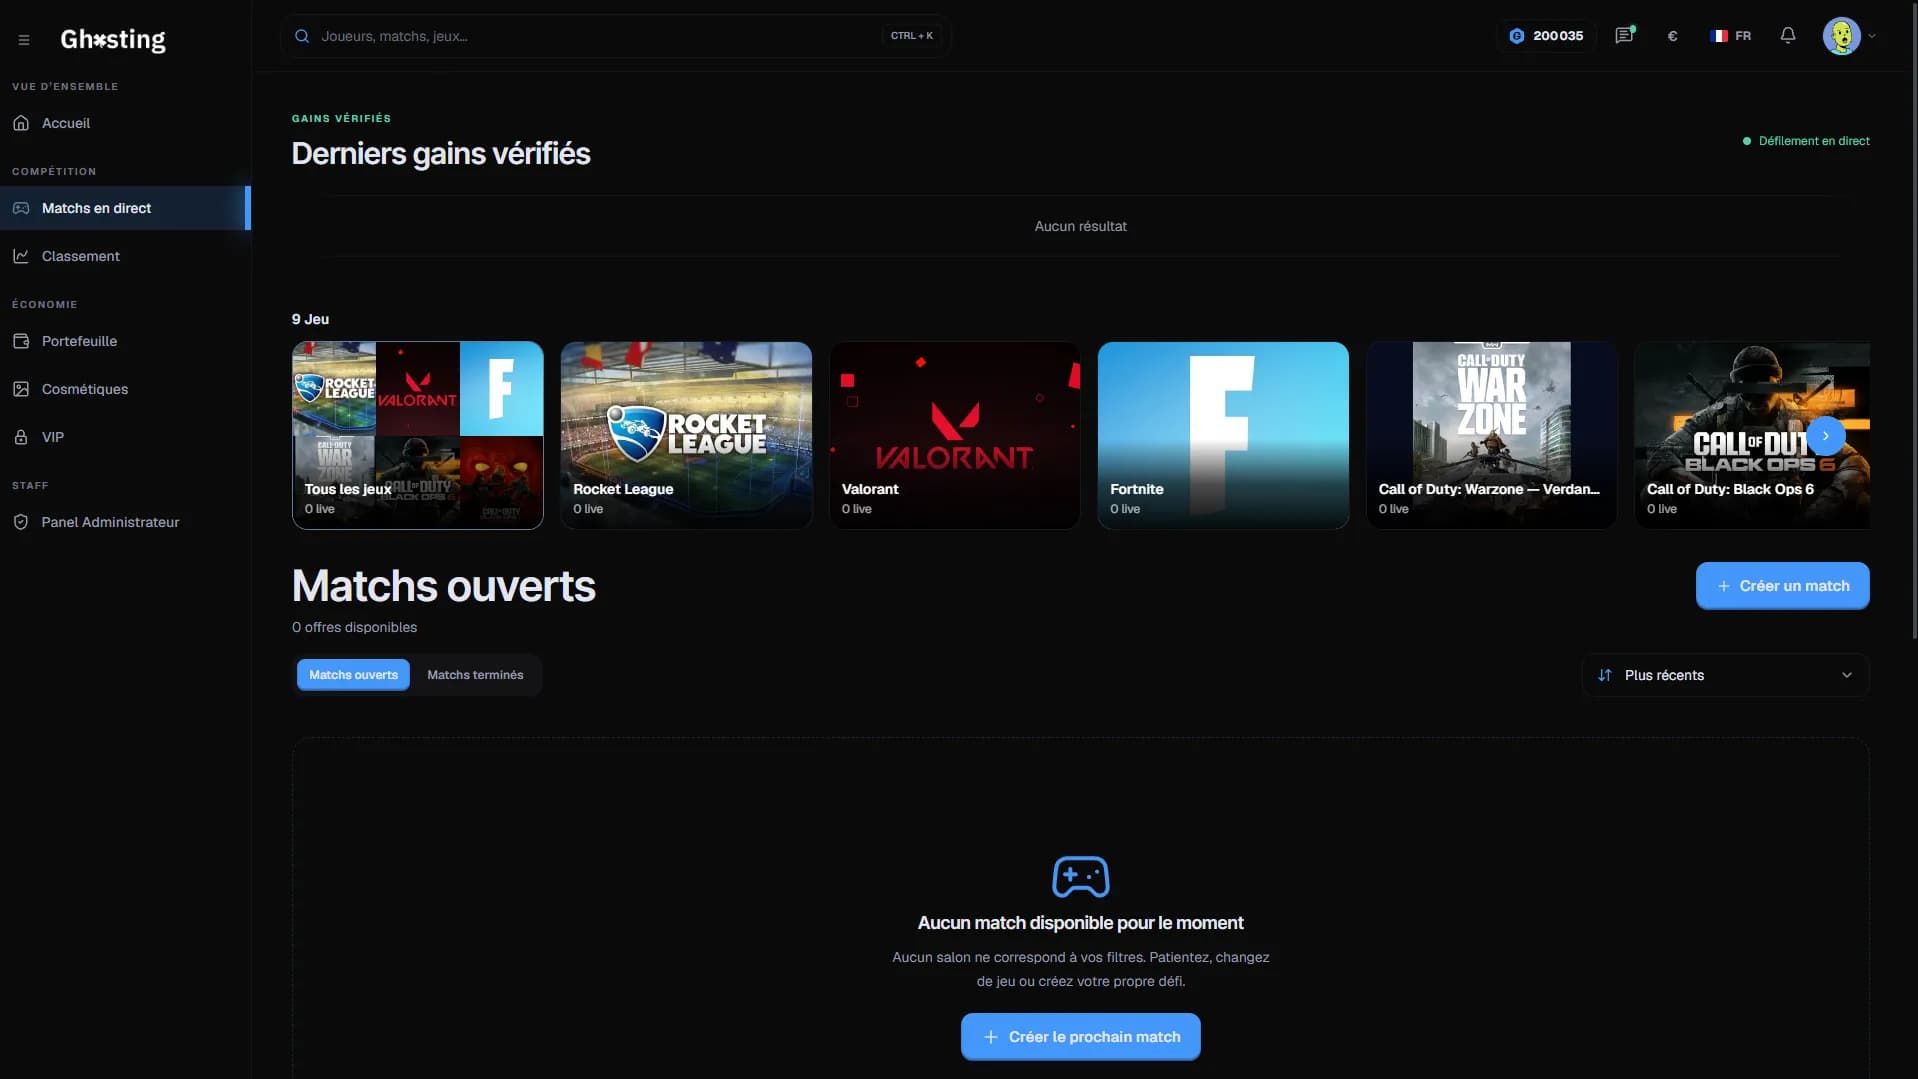Viewport: 1918px width, 1079px height.
Task: Select the Rocket League game card
Action: [686, 435]
